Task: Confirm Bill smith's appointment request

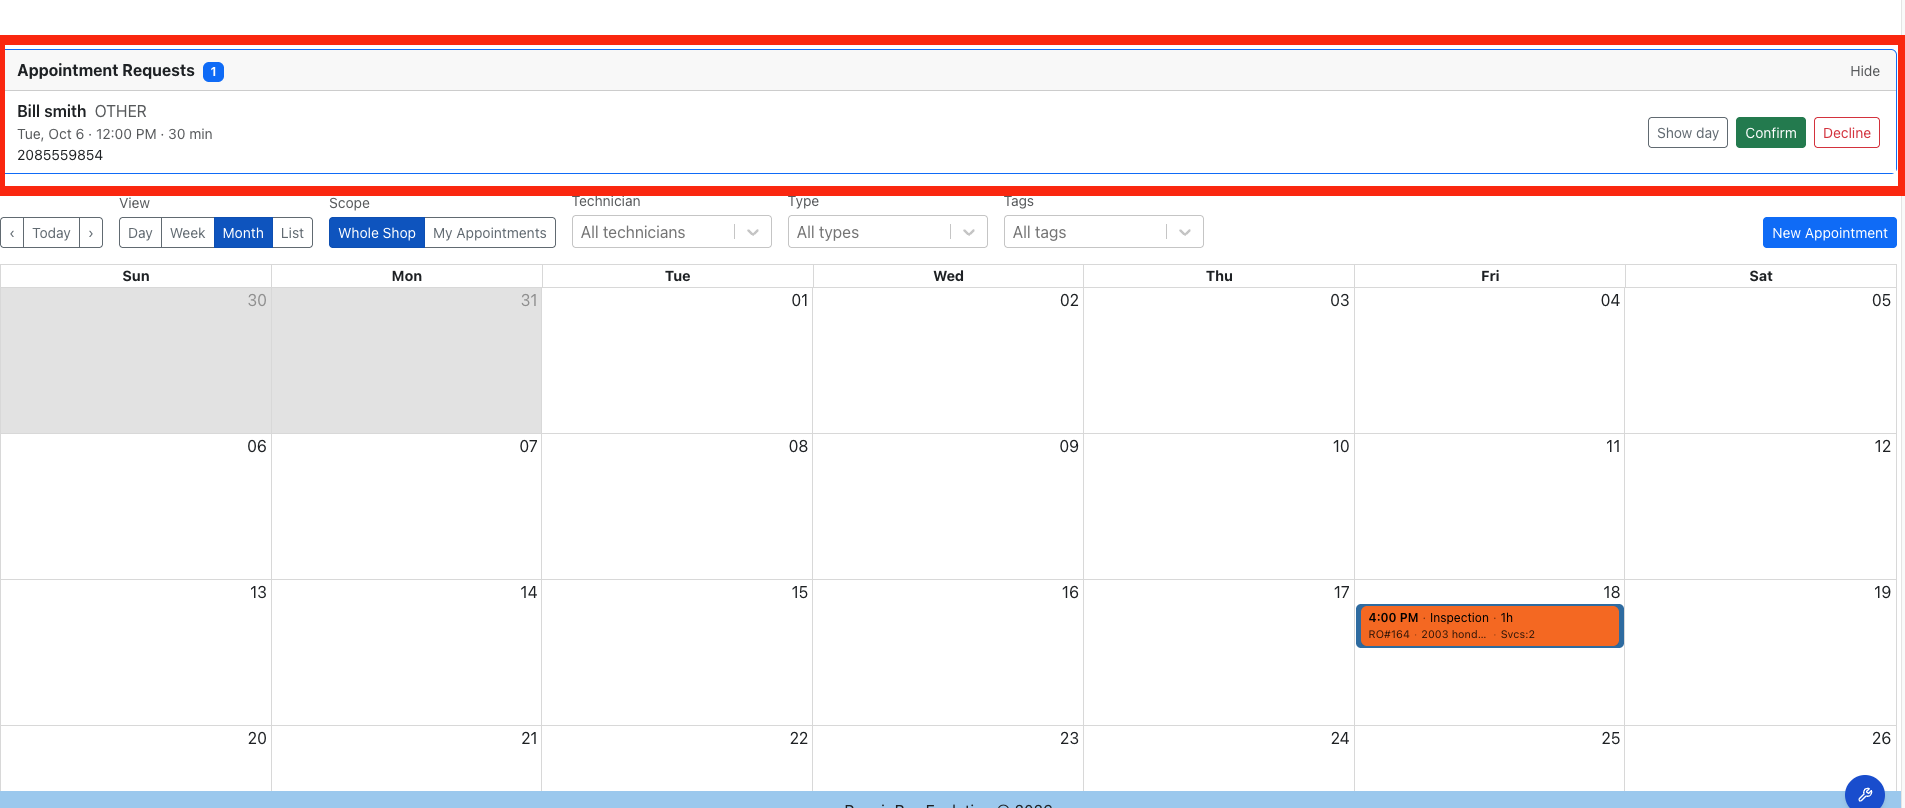Action: point(1771,133)
